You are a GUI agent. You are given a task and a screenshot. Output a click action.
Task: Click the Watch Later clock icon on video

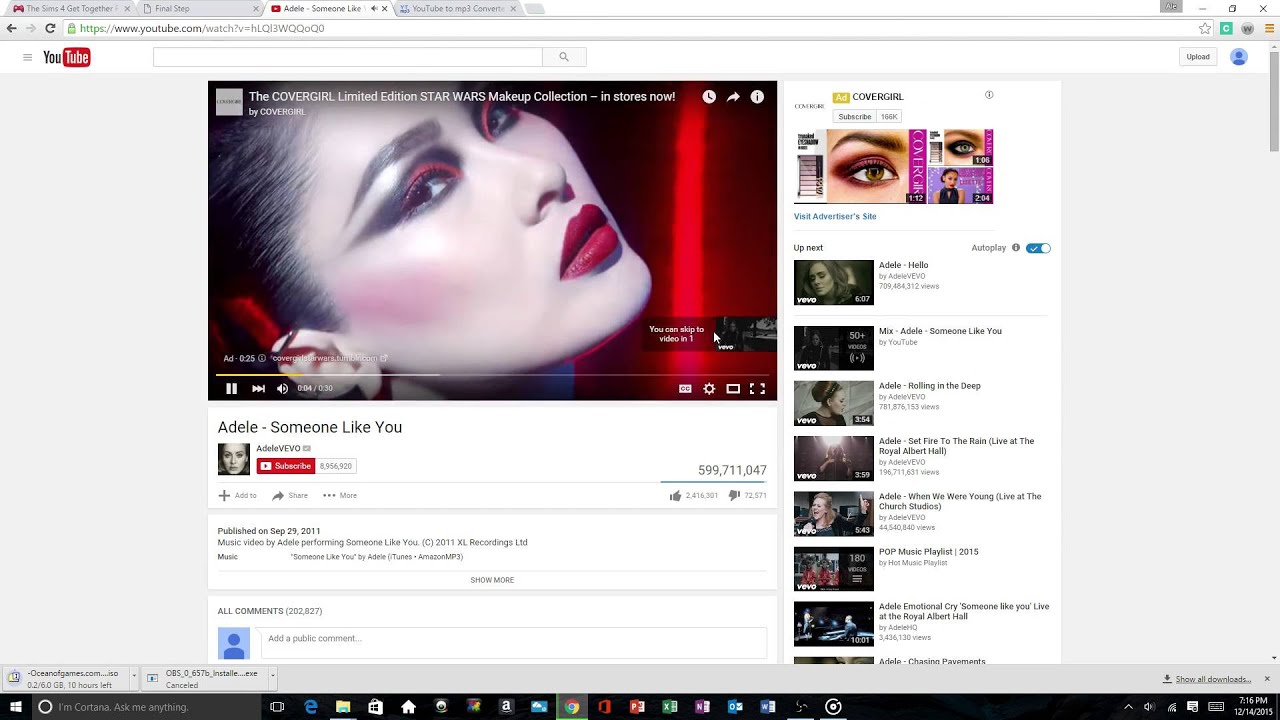pos(709,97)
